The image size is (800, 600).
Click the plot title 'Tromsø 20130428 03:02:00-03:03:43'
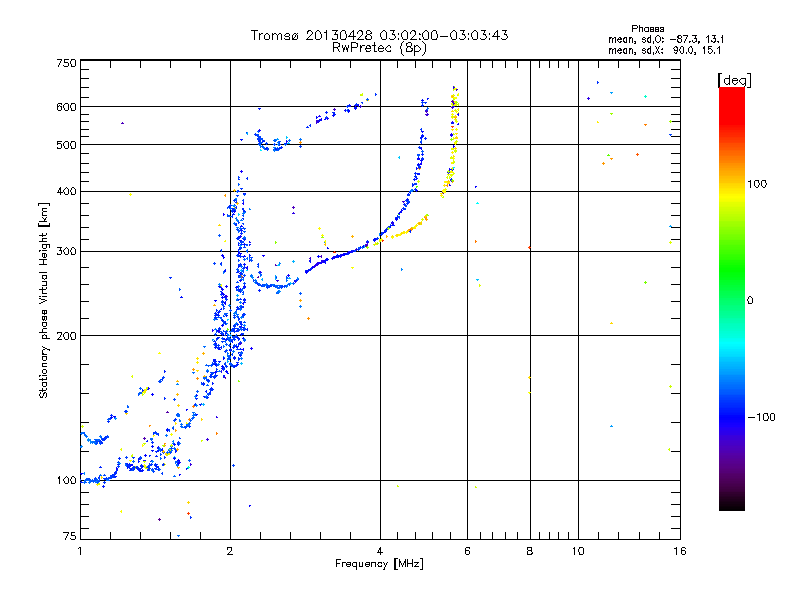(379, 35)
